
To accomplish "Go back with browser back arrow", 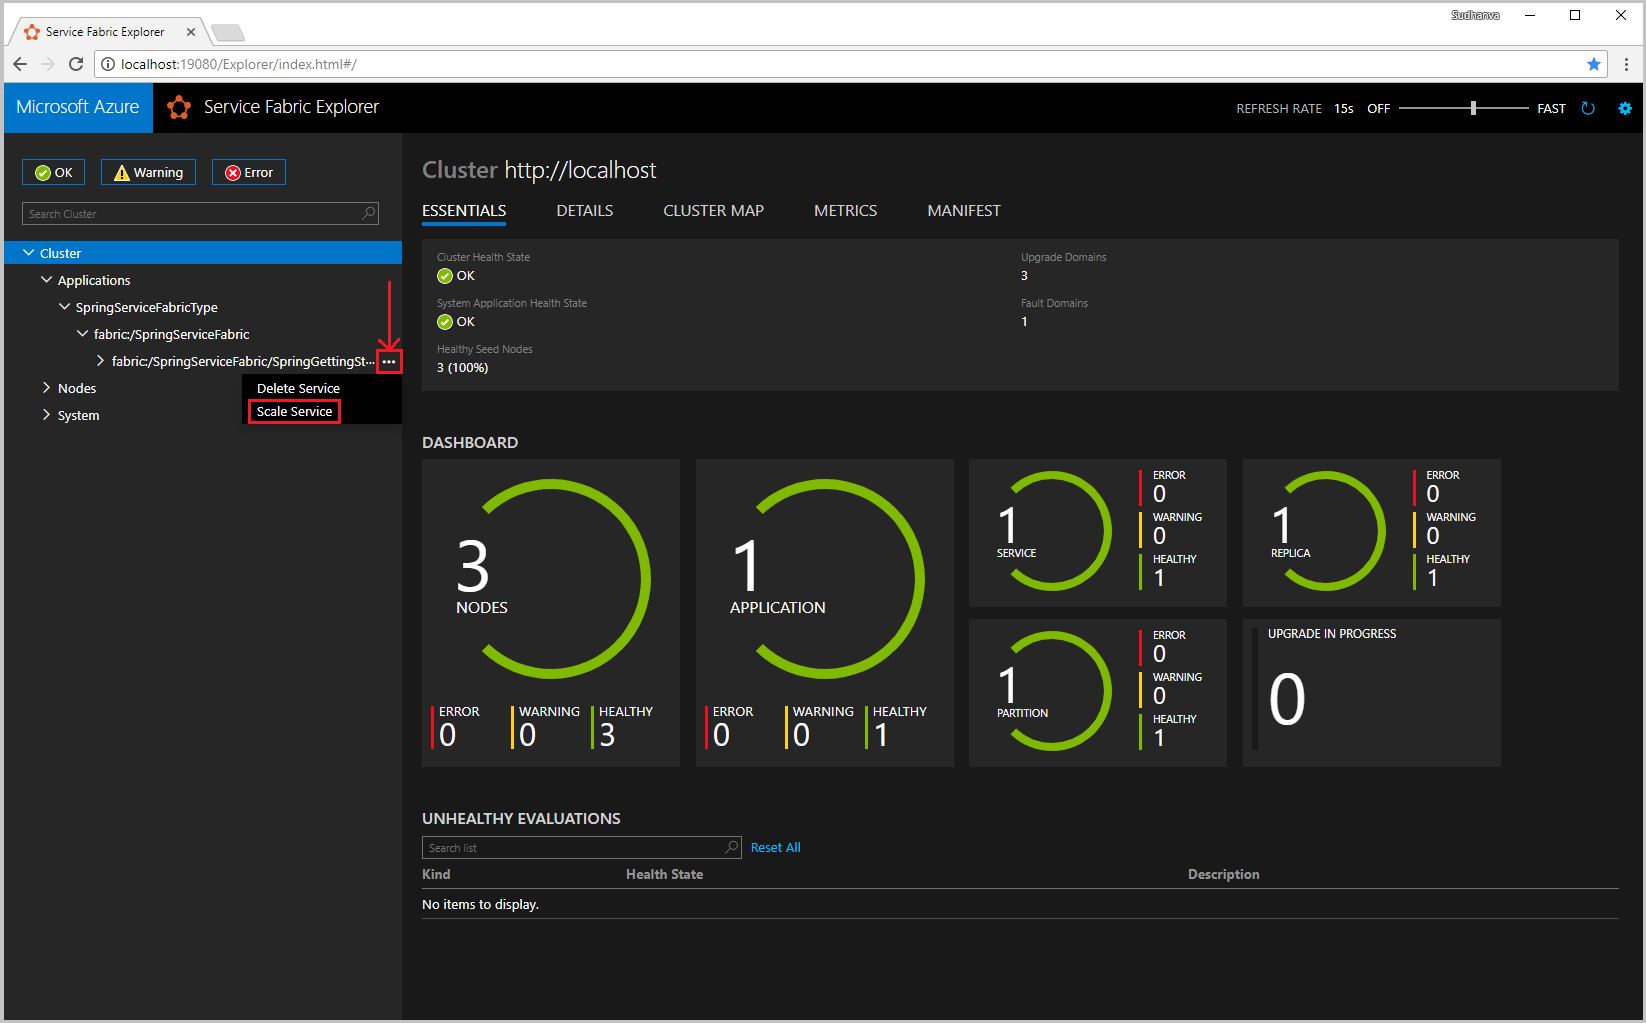I will [x=20, y=64].
